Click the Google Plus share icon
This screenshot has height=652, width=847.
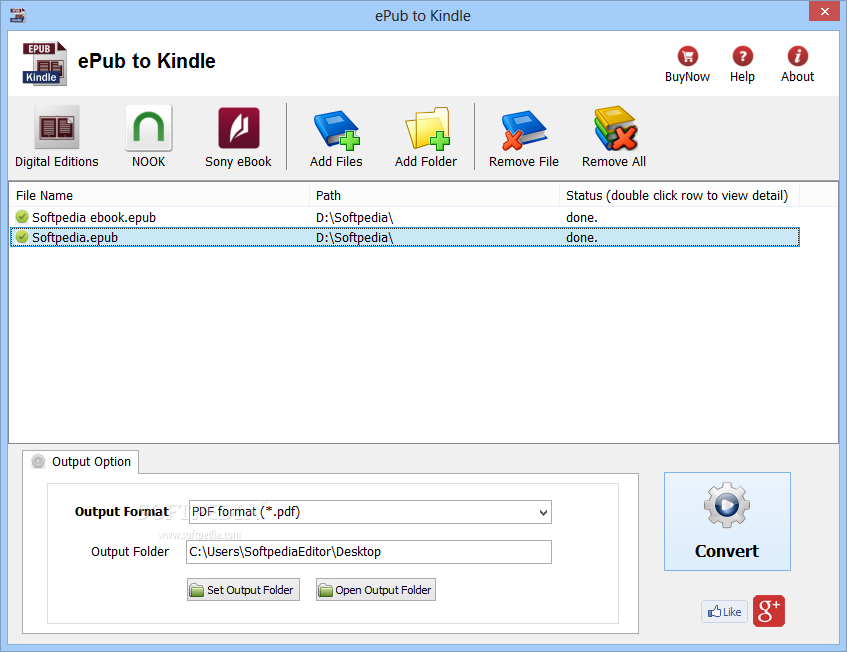pyautogui.click(x=769, y=611)
